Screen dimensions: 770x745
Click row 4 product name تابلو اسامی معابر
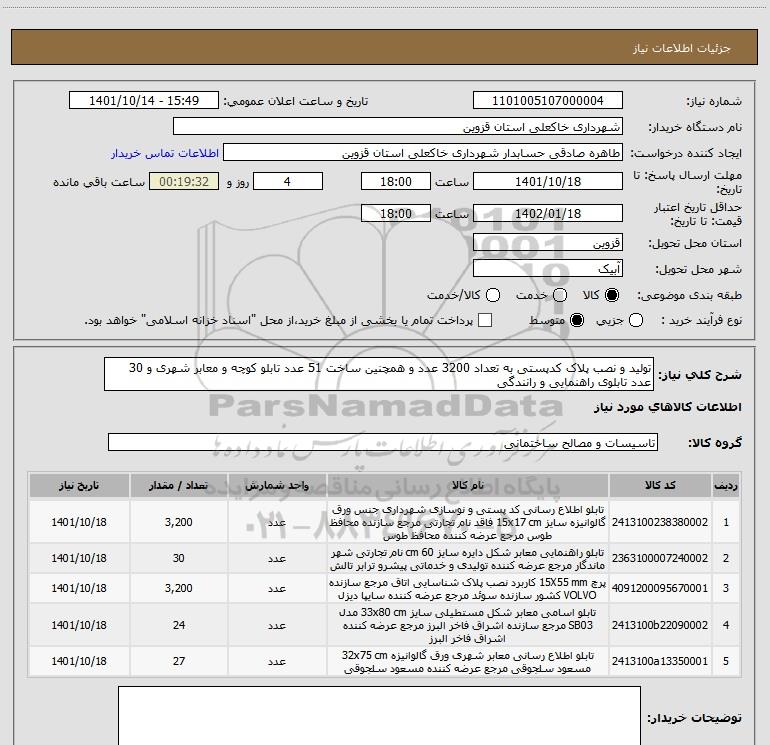pyautogui.click(x=468, y=625)
